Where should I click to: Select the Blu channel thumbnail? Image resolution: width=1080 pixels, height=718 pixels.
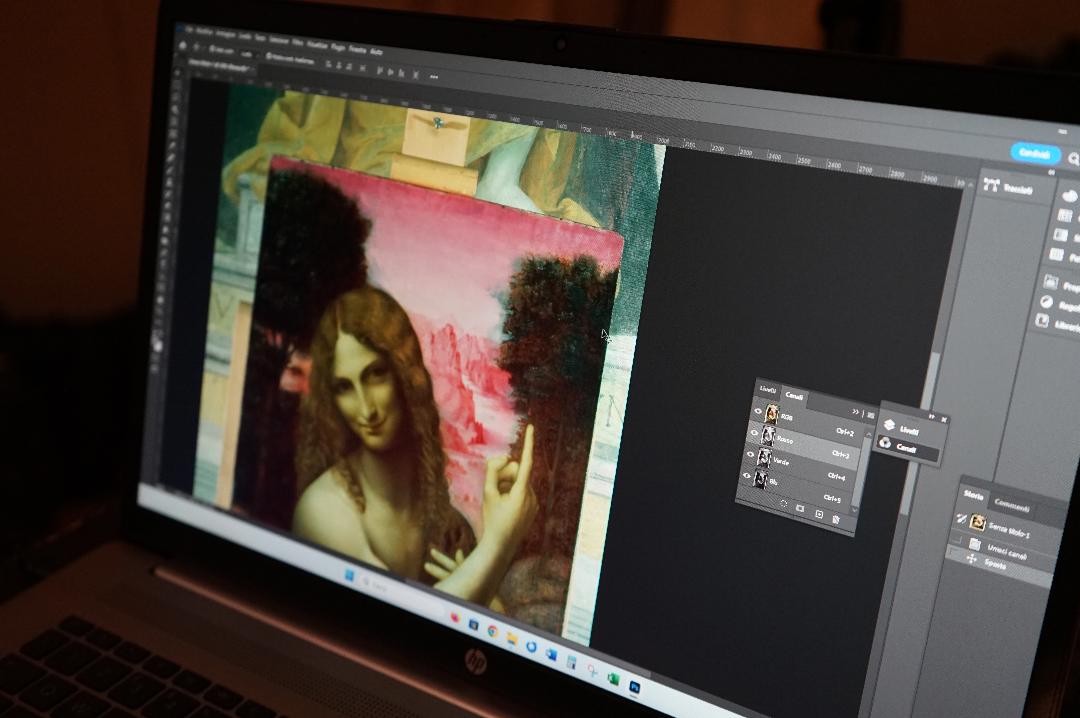760,478
